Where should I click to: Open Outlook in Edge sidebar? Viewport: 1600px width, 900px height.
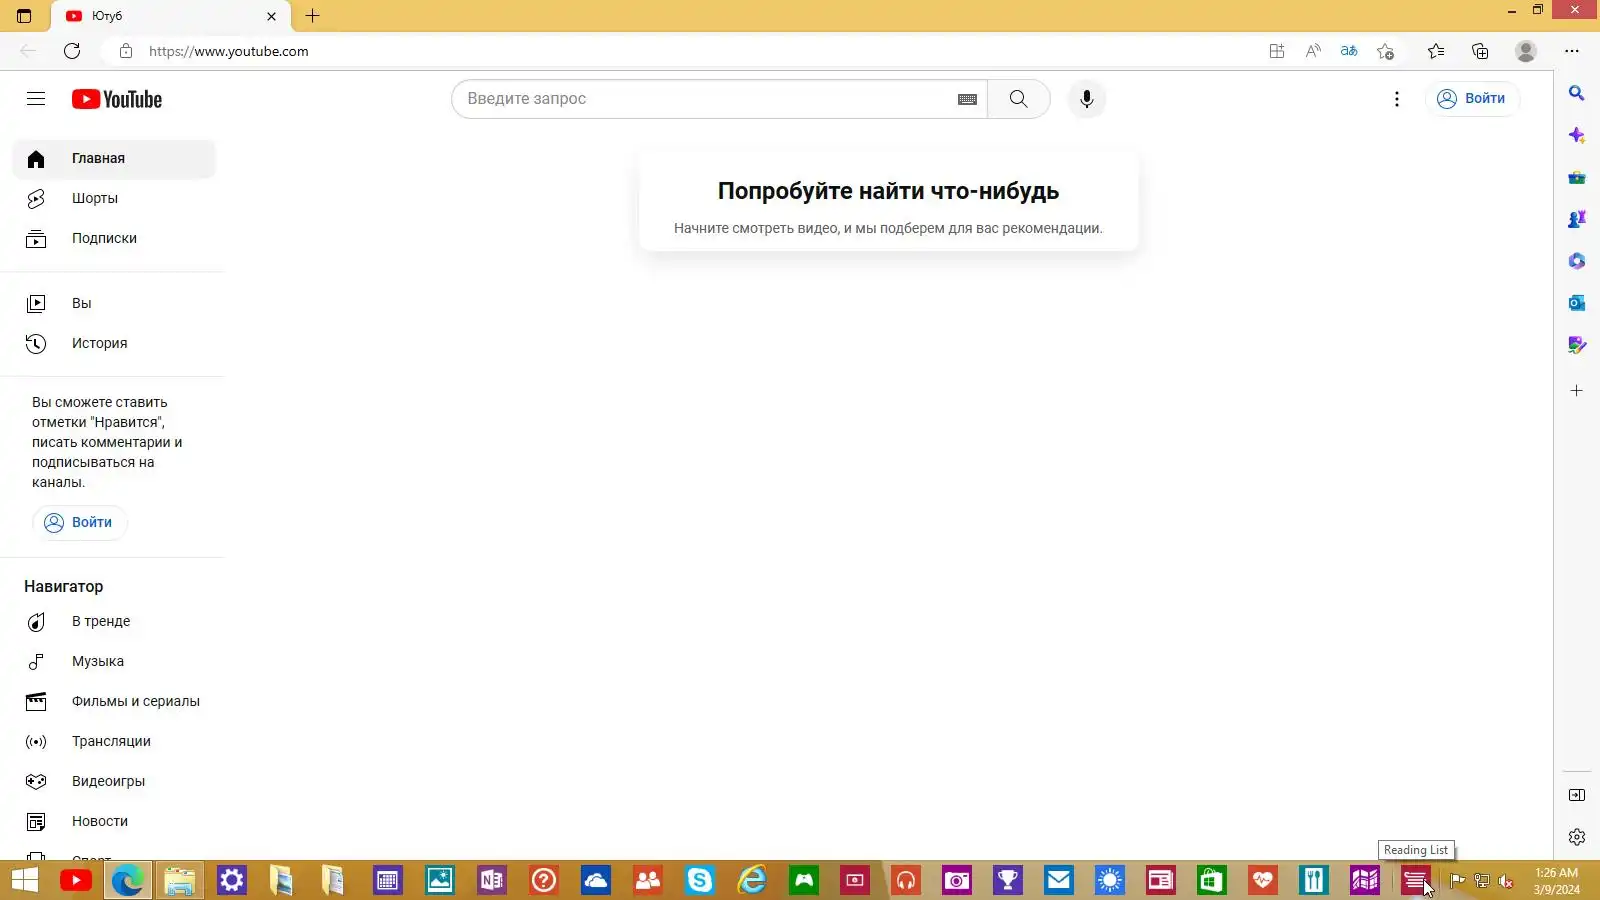pos(1577,303)
